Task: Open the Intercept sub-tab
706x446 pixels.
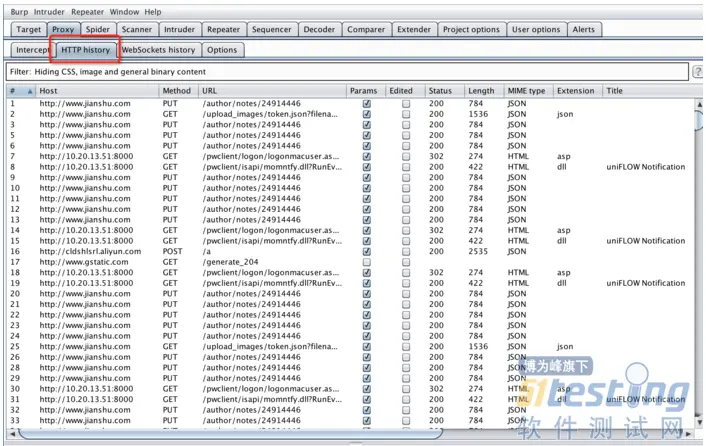Action: 31,50
